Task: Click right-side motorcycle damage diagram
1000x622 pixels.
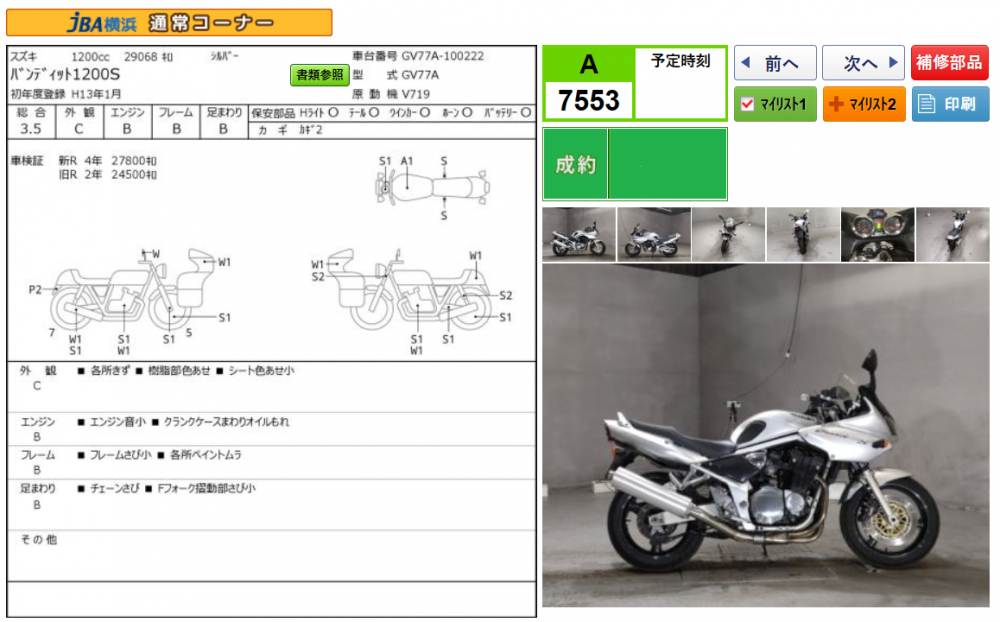Action: (x=412, y=302)
